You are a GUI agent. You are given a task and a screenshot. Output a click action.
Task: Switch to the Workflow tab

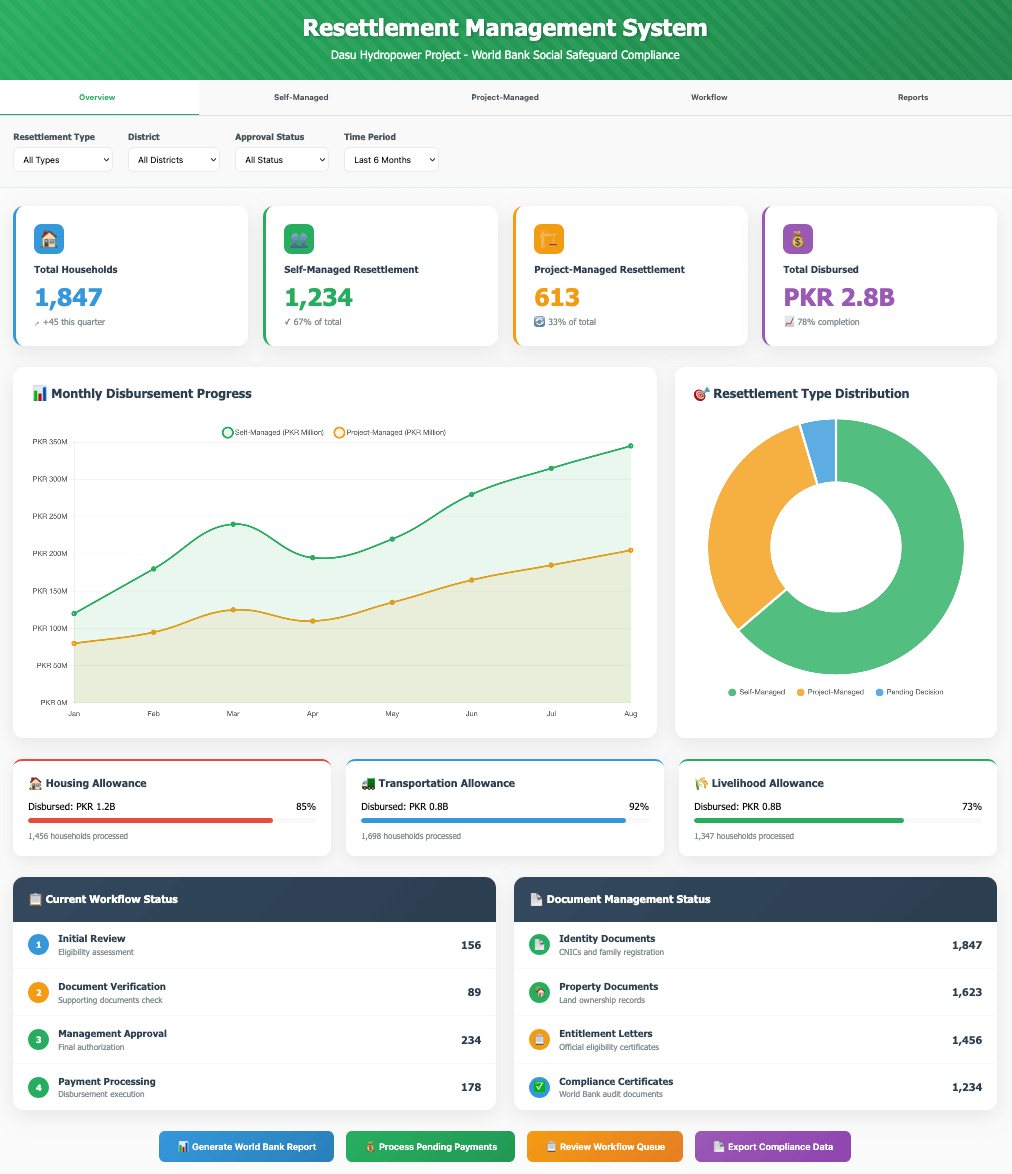tap(709, 98)
